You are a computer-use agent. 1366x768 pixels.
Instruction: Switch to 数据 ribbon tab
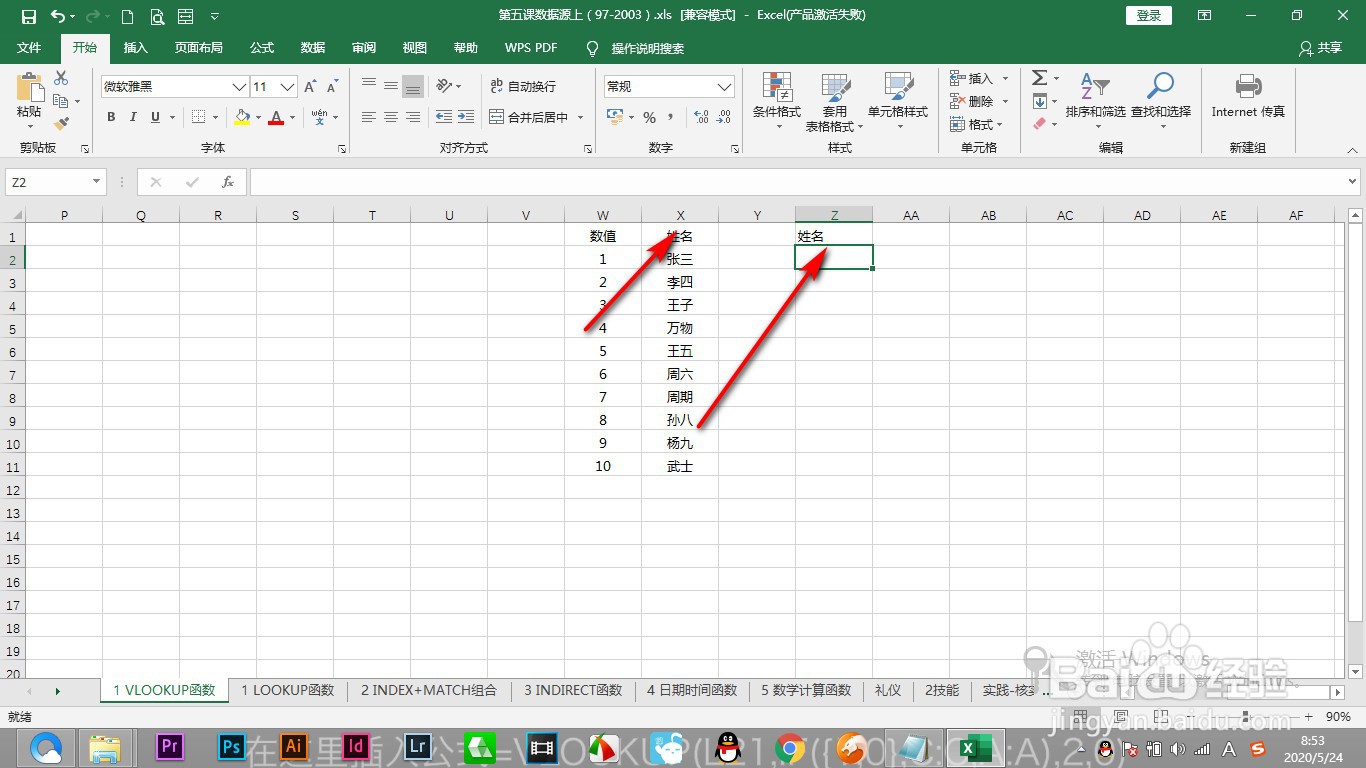(313, 48)
